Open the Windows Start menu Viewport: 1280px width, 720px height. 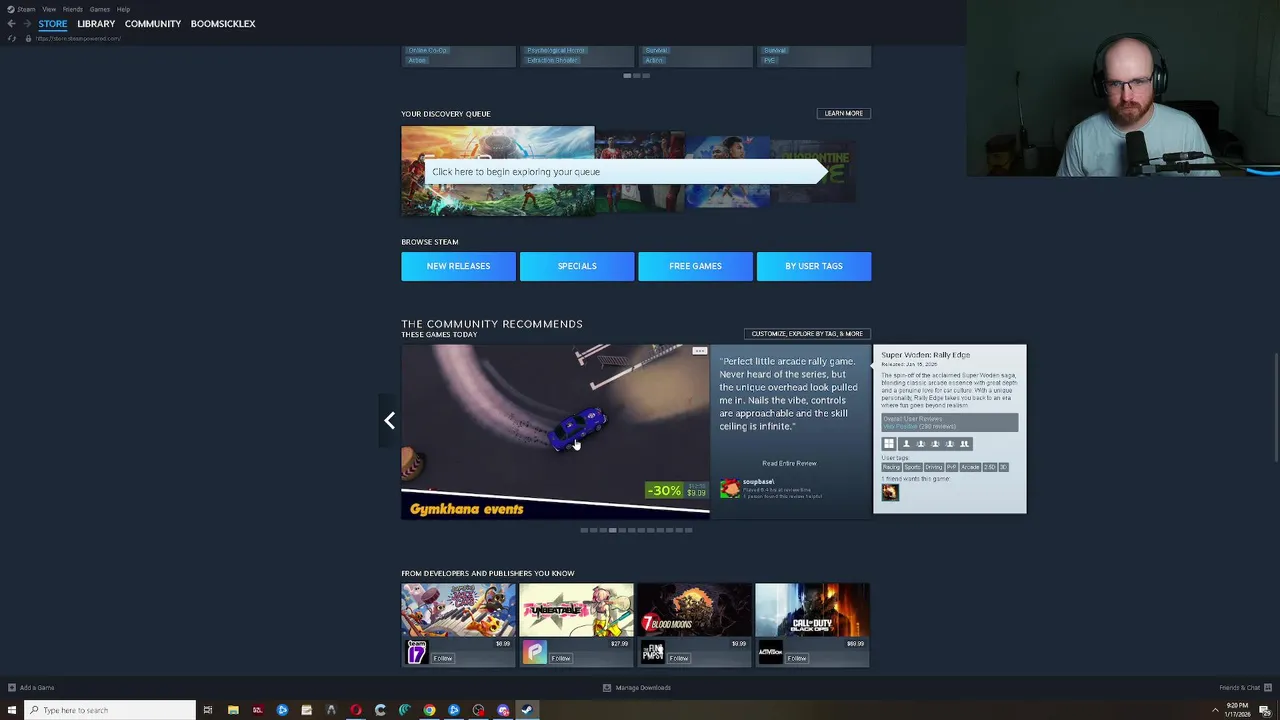(x=12, y=710)
